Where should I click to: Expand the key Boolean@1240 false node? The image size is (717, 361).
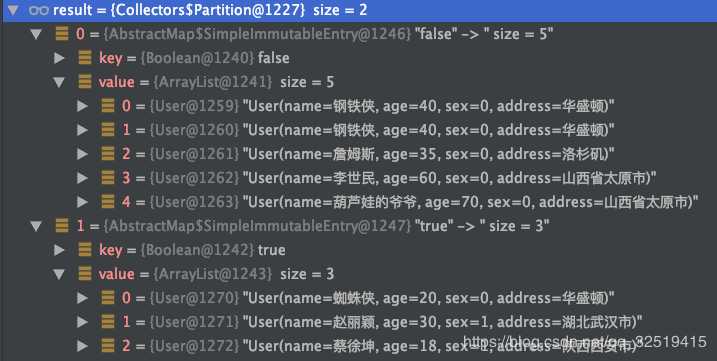[59, 58]
